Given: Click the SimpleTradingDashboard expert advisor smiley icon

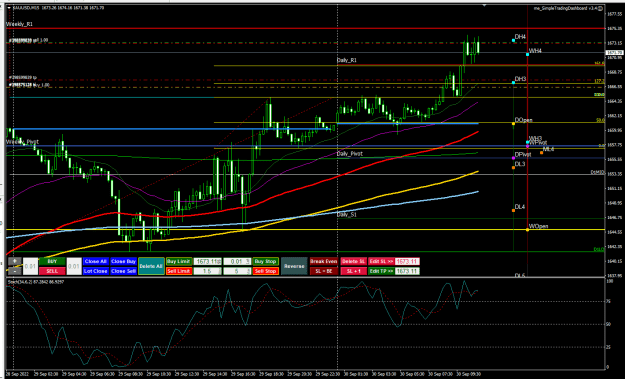Looking at the screenshot, I should click(601, 8).
